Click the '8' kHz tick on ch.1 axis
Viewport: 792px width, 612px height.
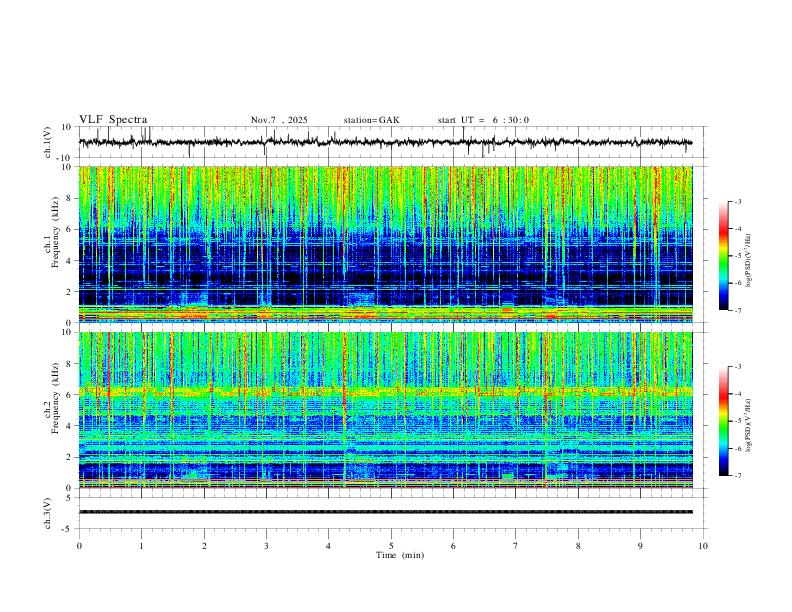pyautogui.click(x=69, y=198)
